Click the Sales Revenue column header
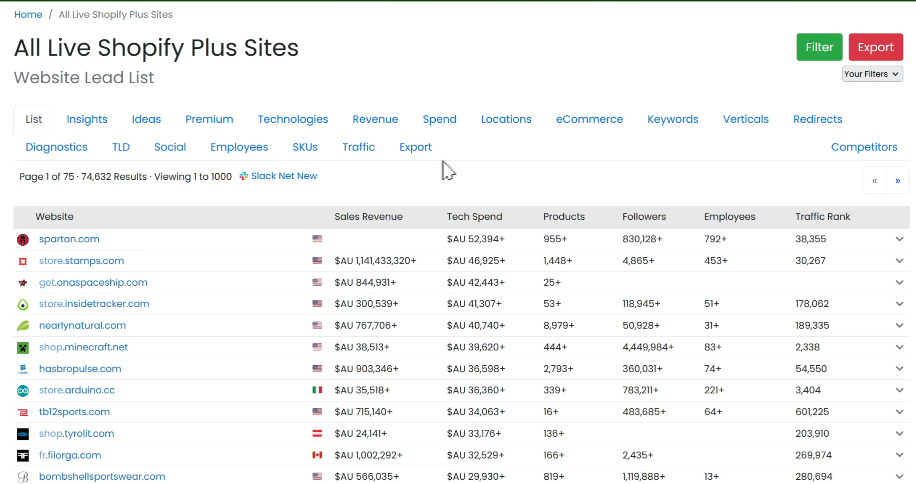The image size is (916, 484). [x=369, y=217]
